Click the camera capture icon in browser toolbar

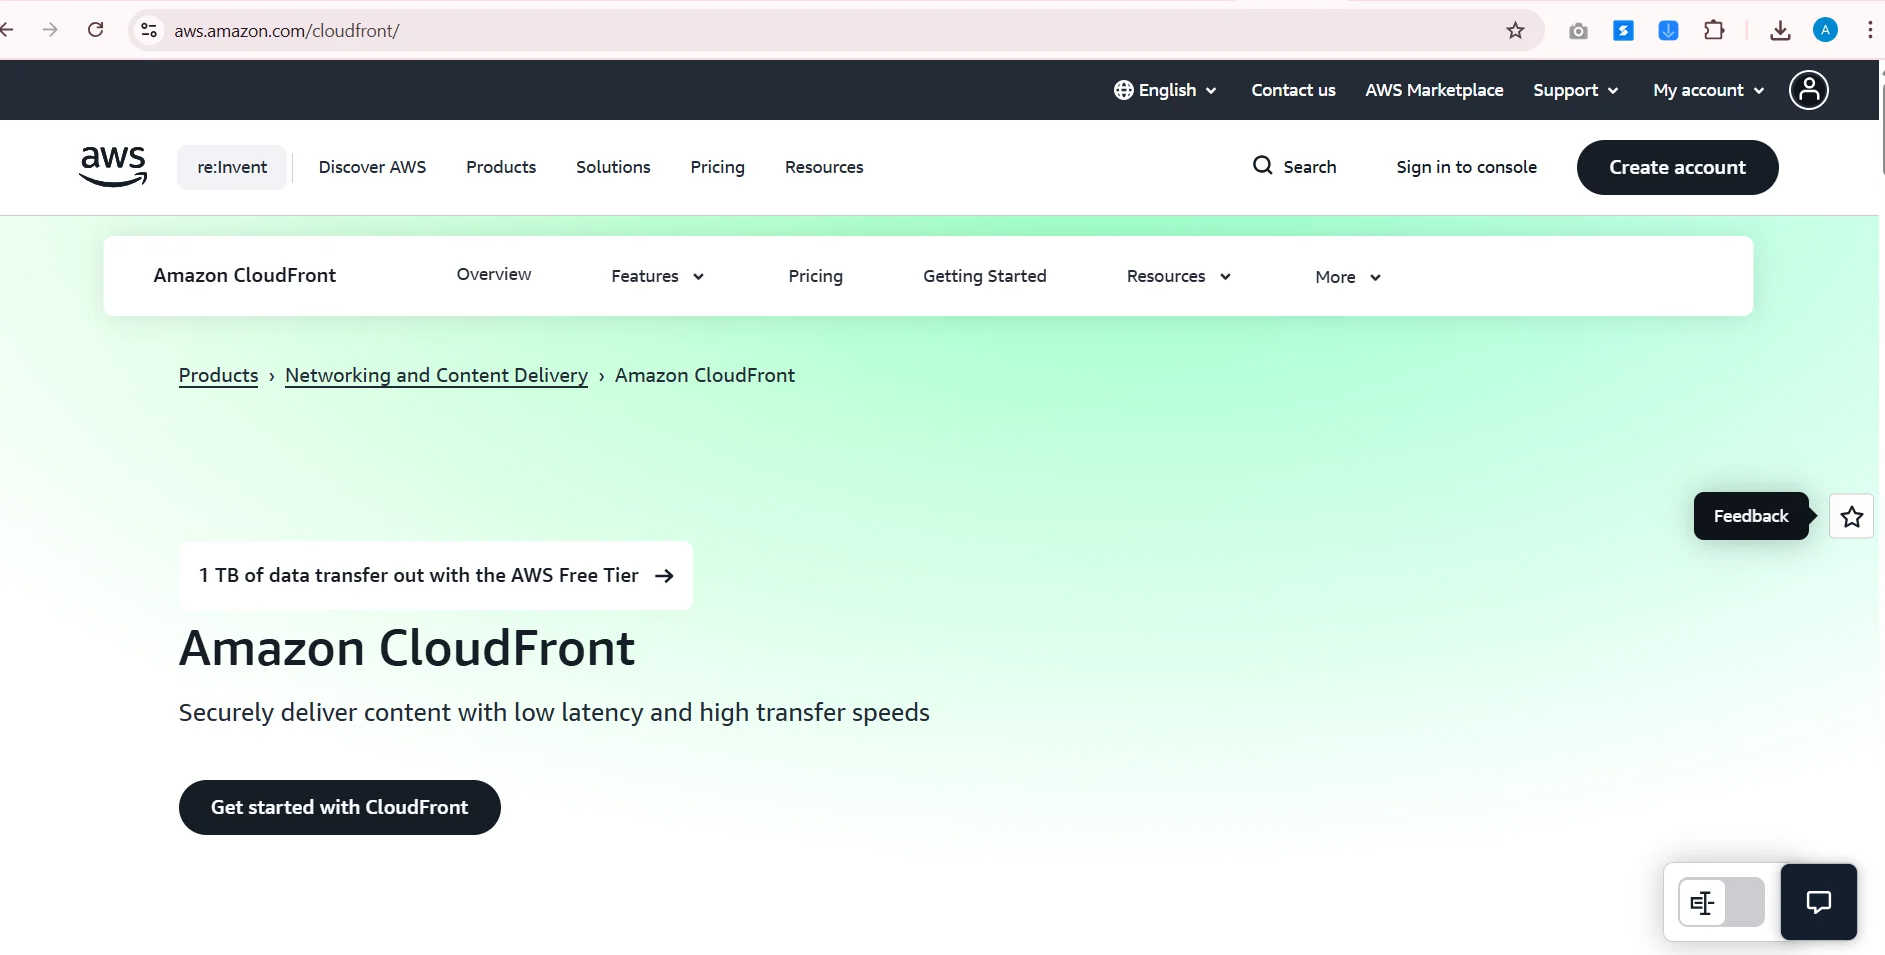click(x=1578, y=30)
